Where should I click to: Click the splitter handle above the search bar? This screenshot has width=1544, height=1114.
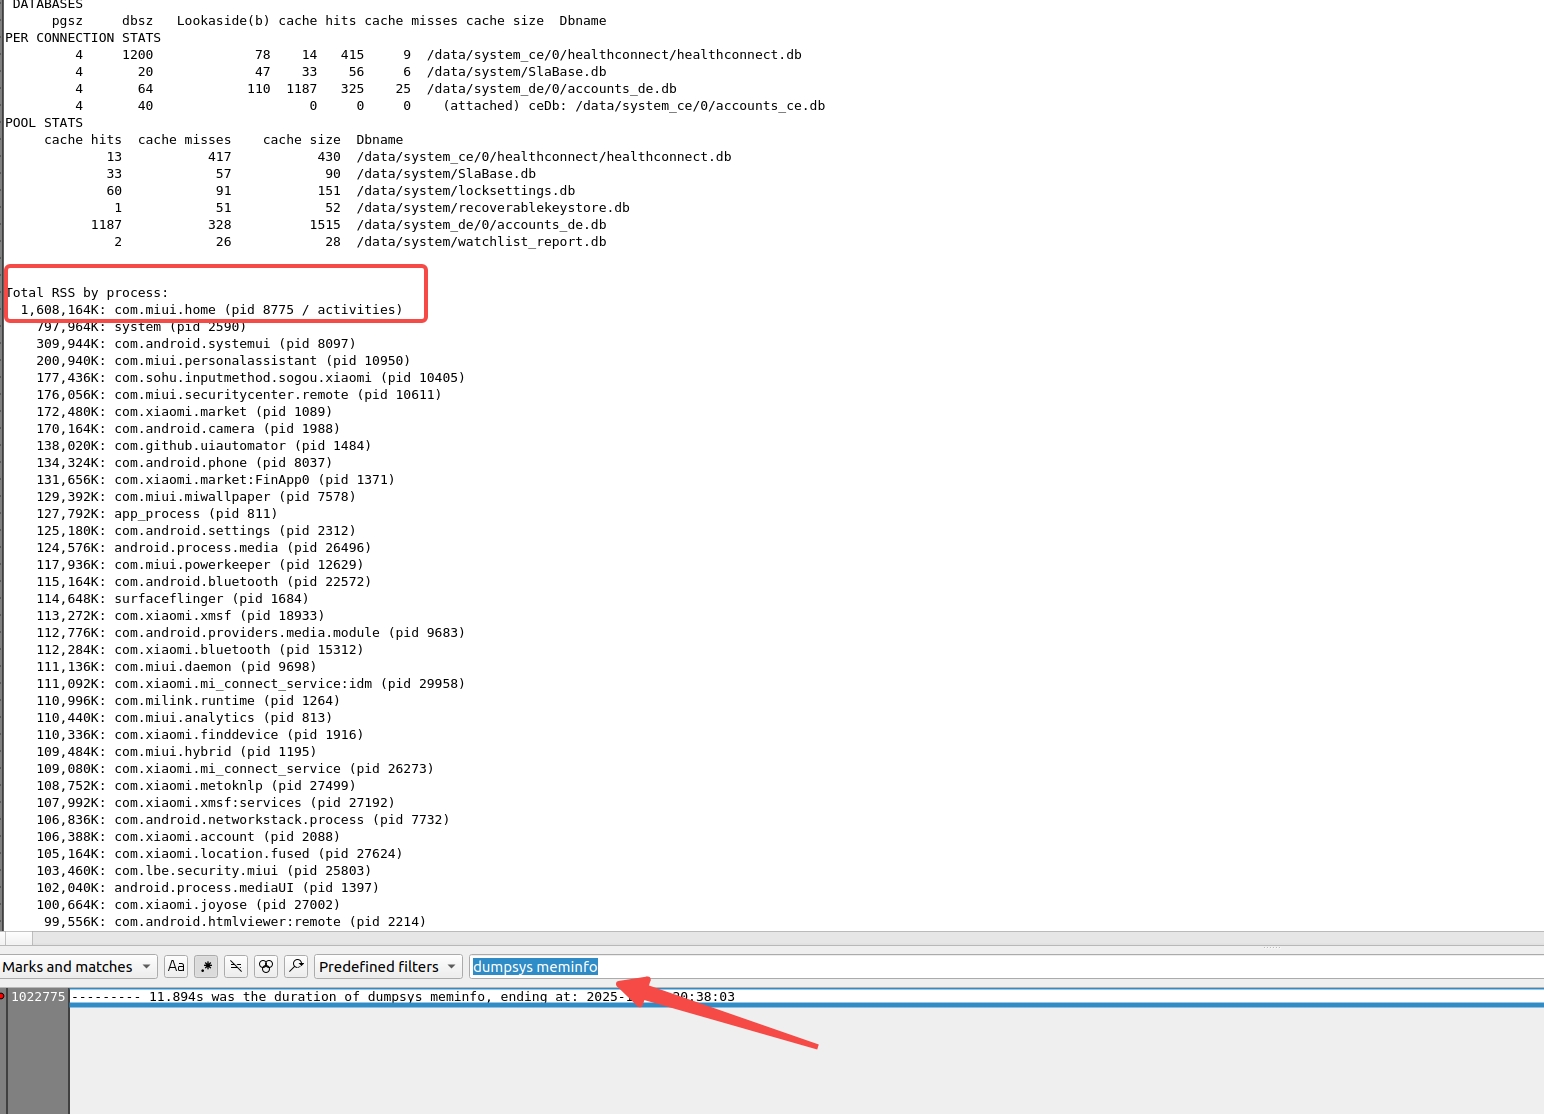[x=1271, y=947]
